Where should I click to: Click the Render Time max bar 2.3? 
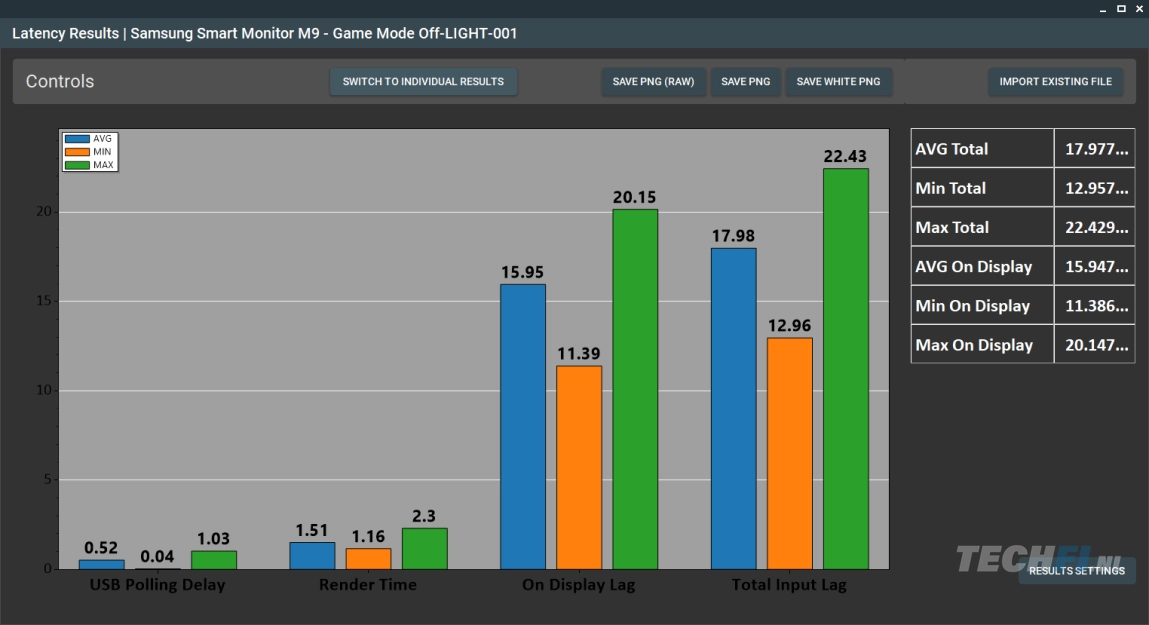coord(425,548)
